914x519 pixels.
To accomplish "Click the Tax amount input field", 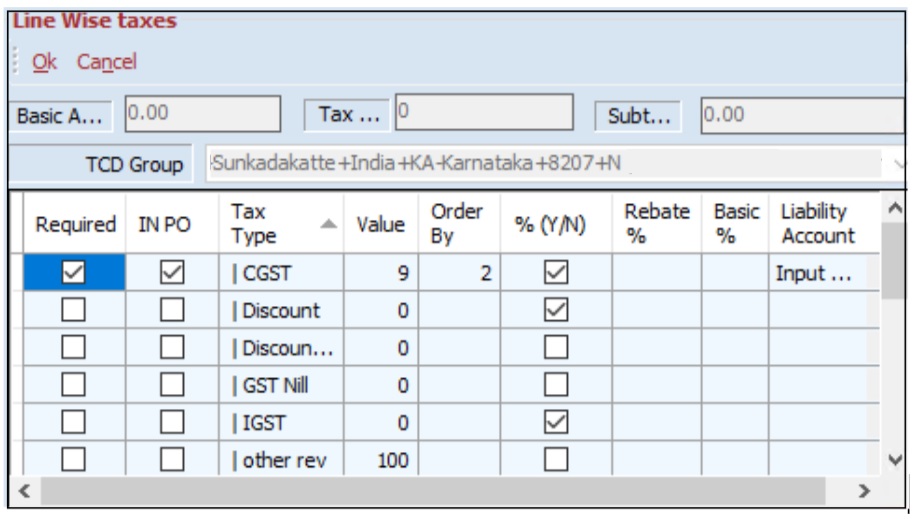I will pos(484,114).
